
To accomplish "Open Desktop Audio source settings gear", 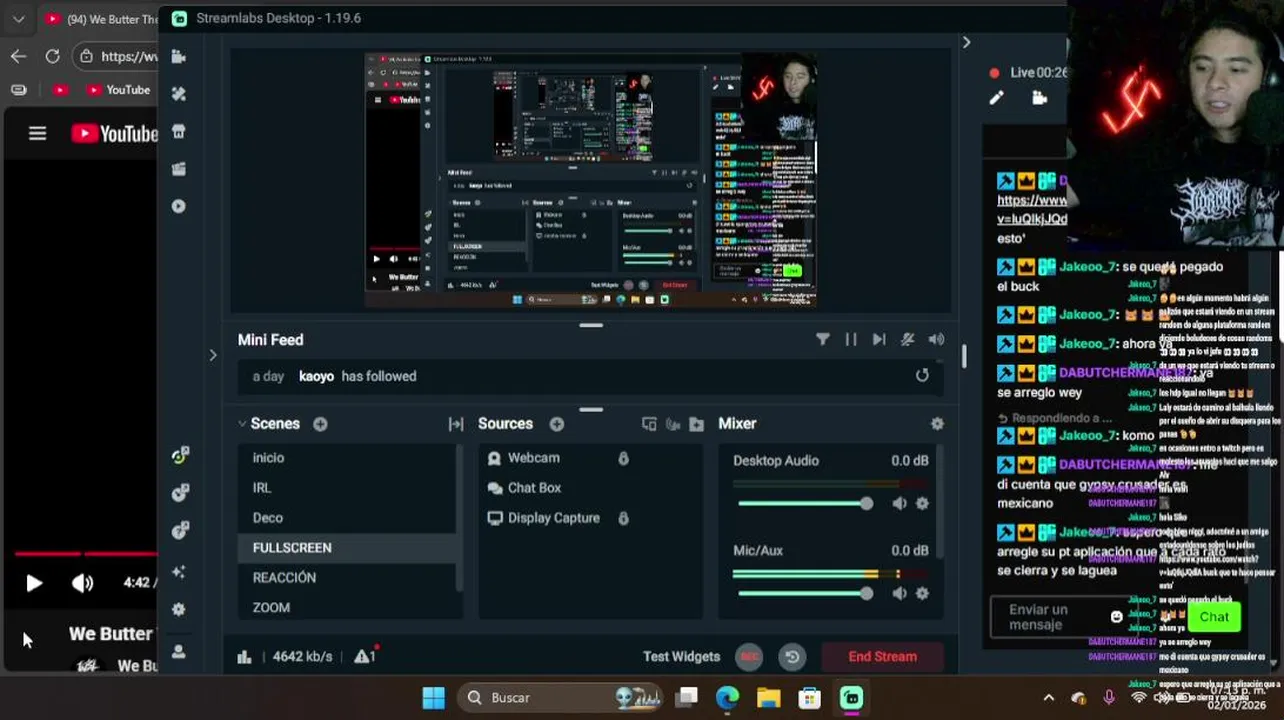I will click(922, 503).
